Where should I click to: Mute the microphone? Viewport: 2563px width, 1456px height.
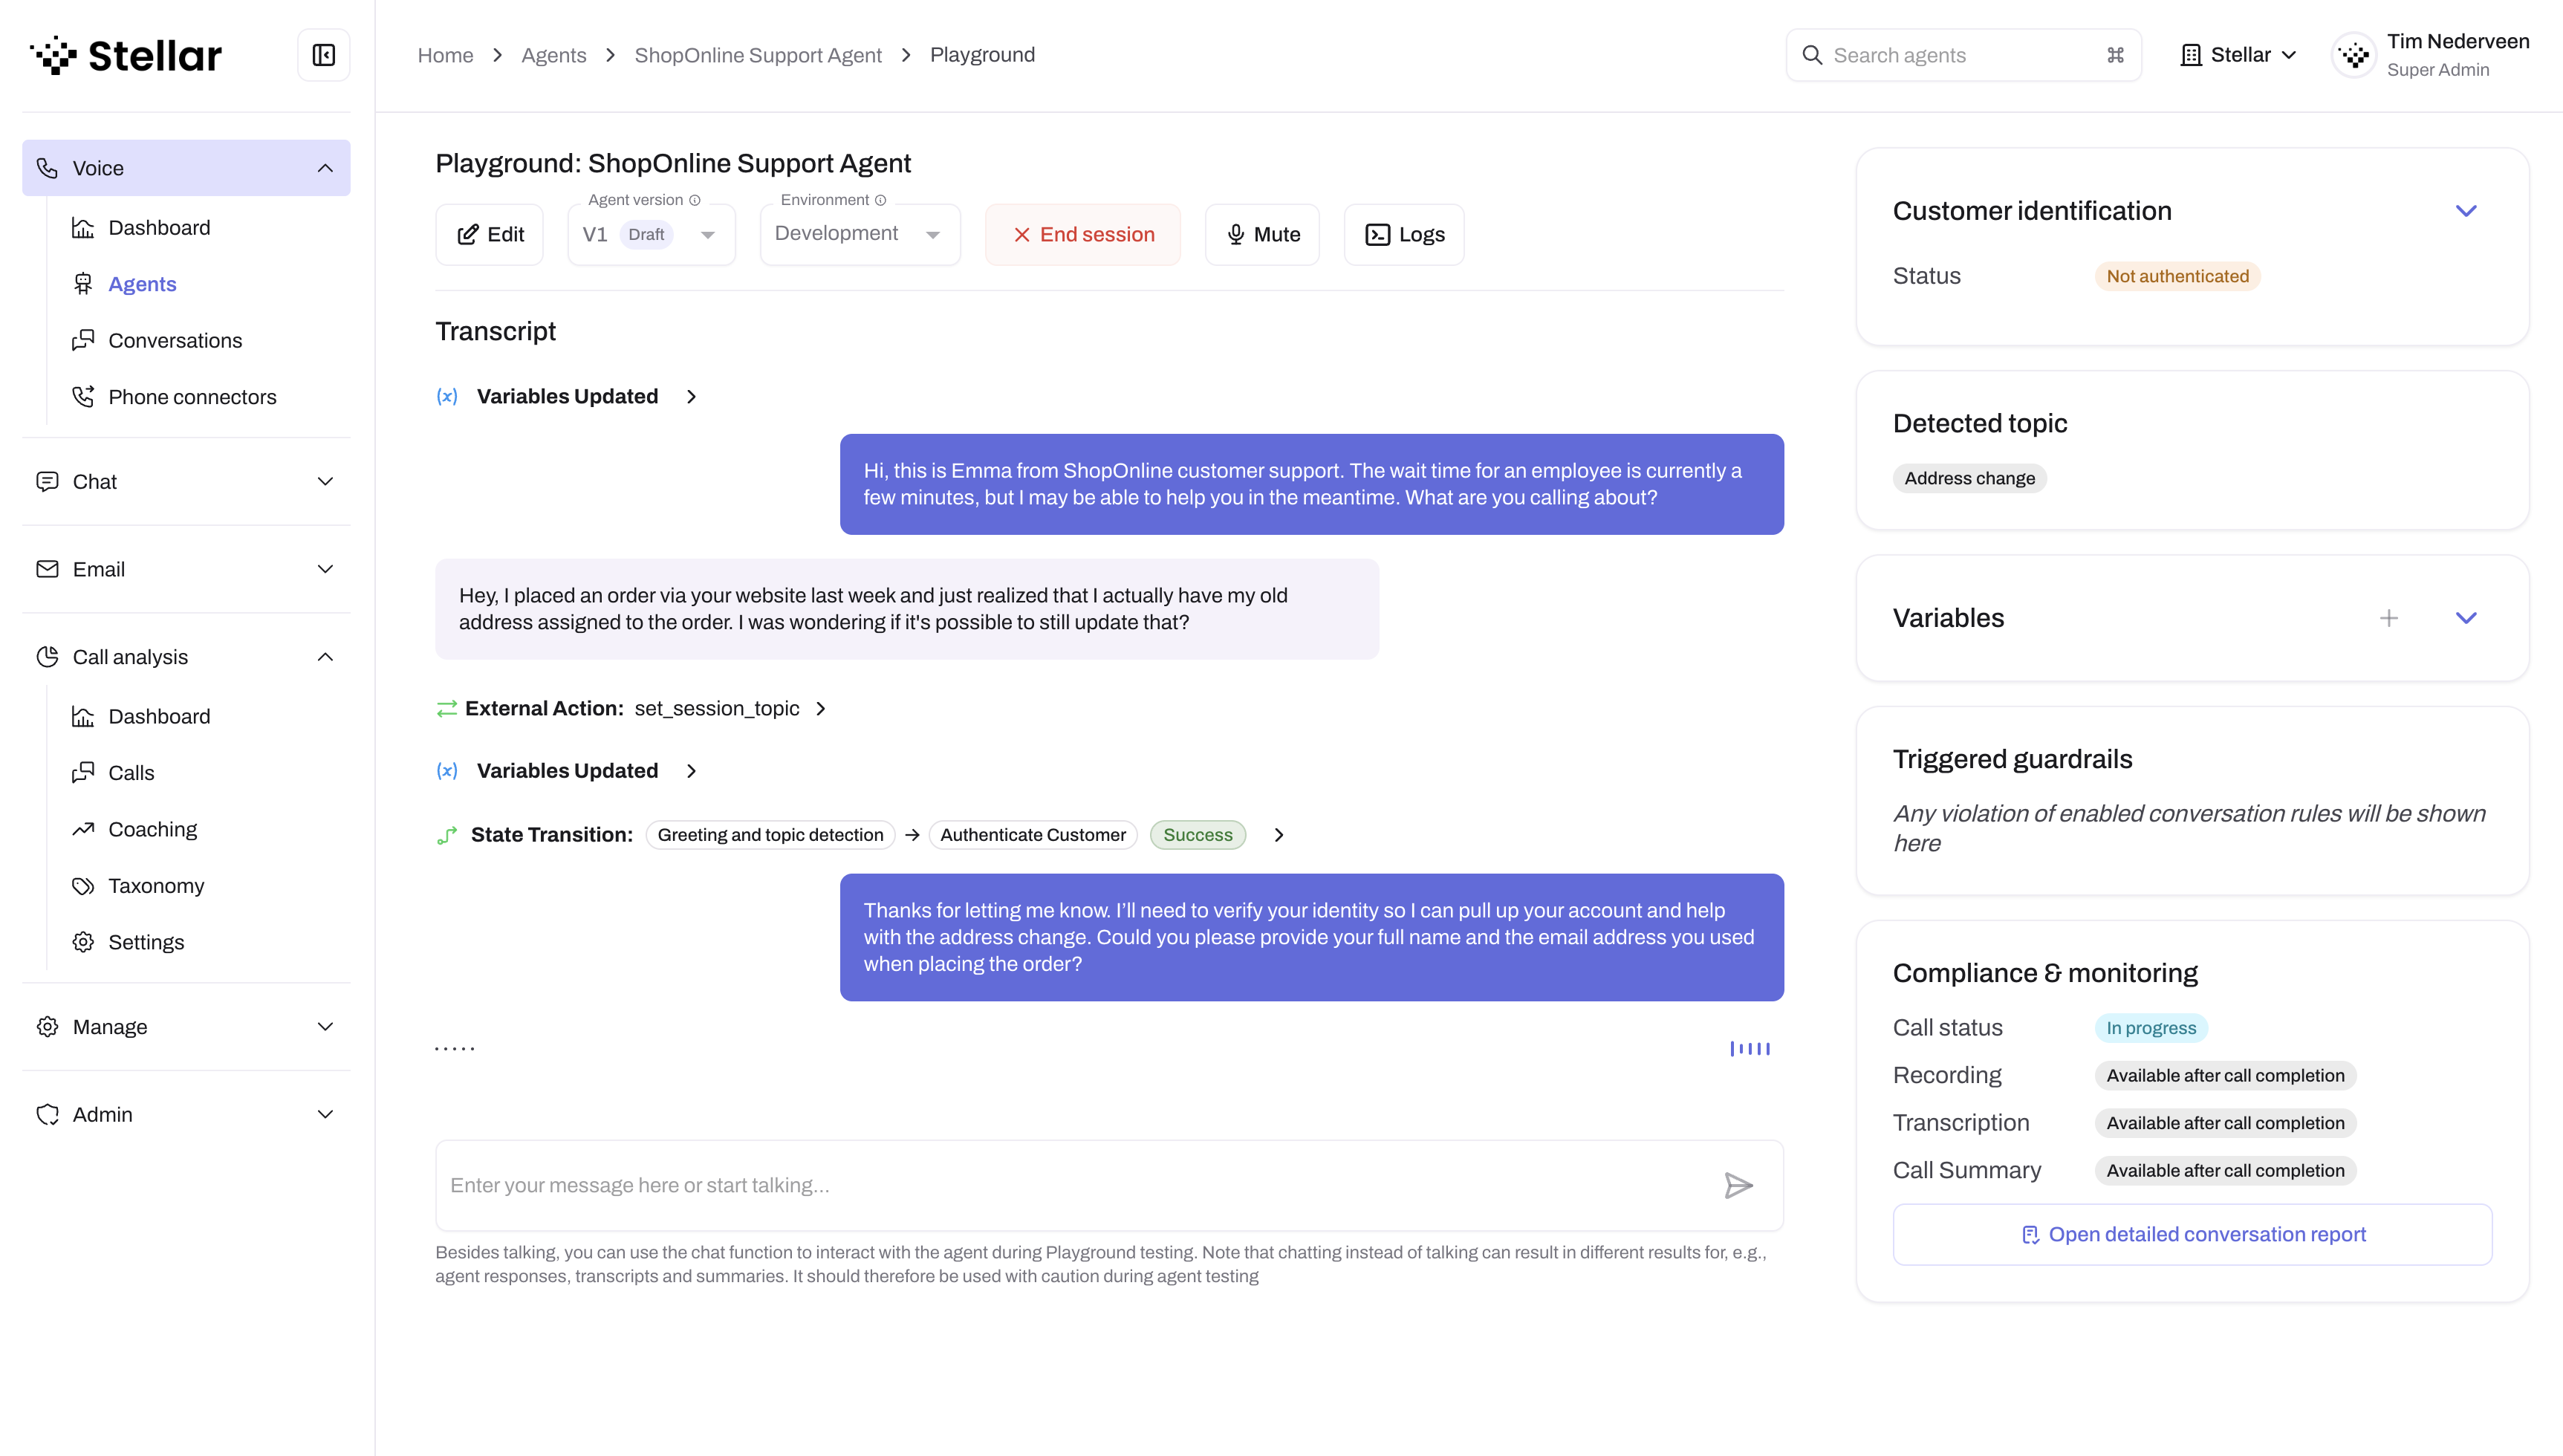[x=1262, y=234]
